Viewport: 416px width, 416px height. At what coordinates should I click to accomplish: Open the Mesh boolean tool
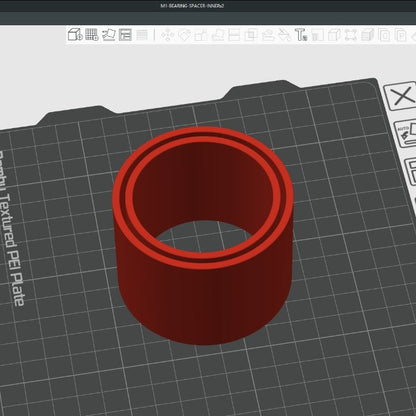(251, 35)
